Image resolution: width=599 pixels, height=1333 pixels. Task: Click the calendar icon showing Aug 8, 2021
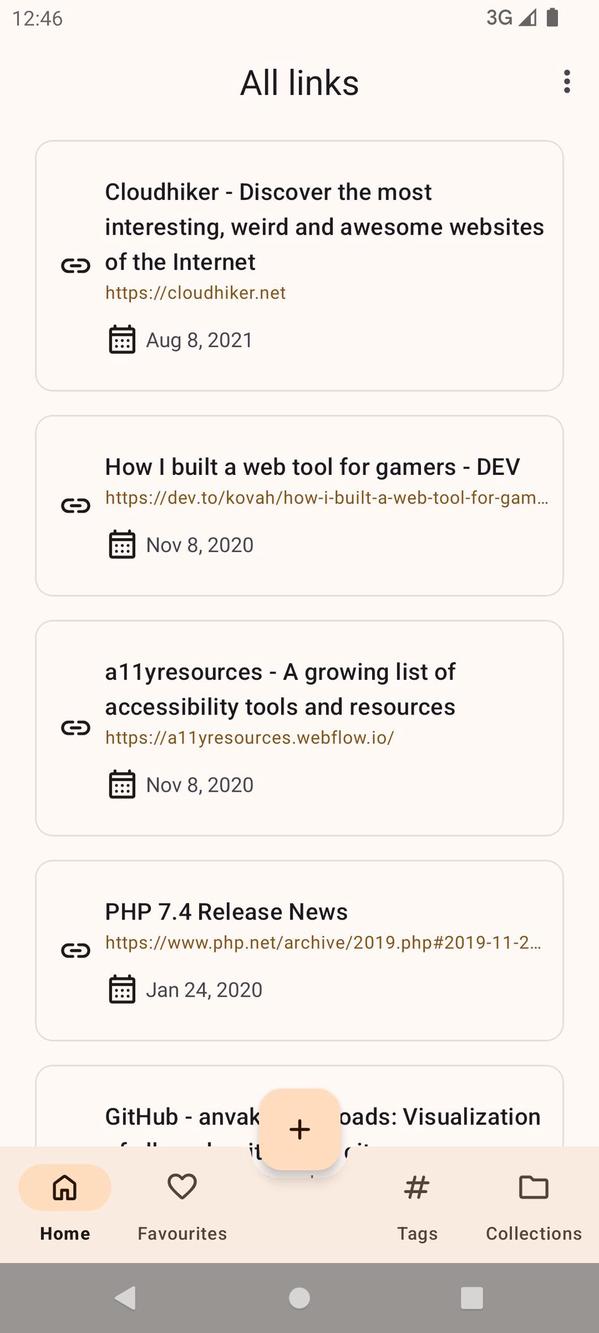[x=121, y=339]
